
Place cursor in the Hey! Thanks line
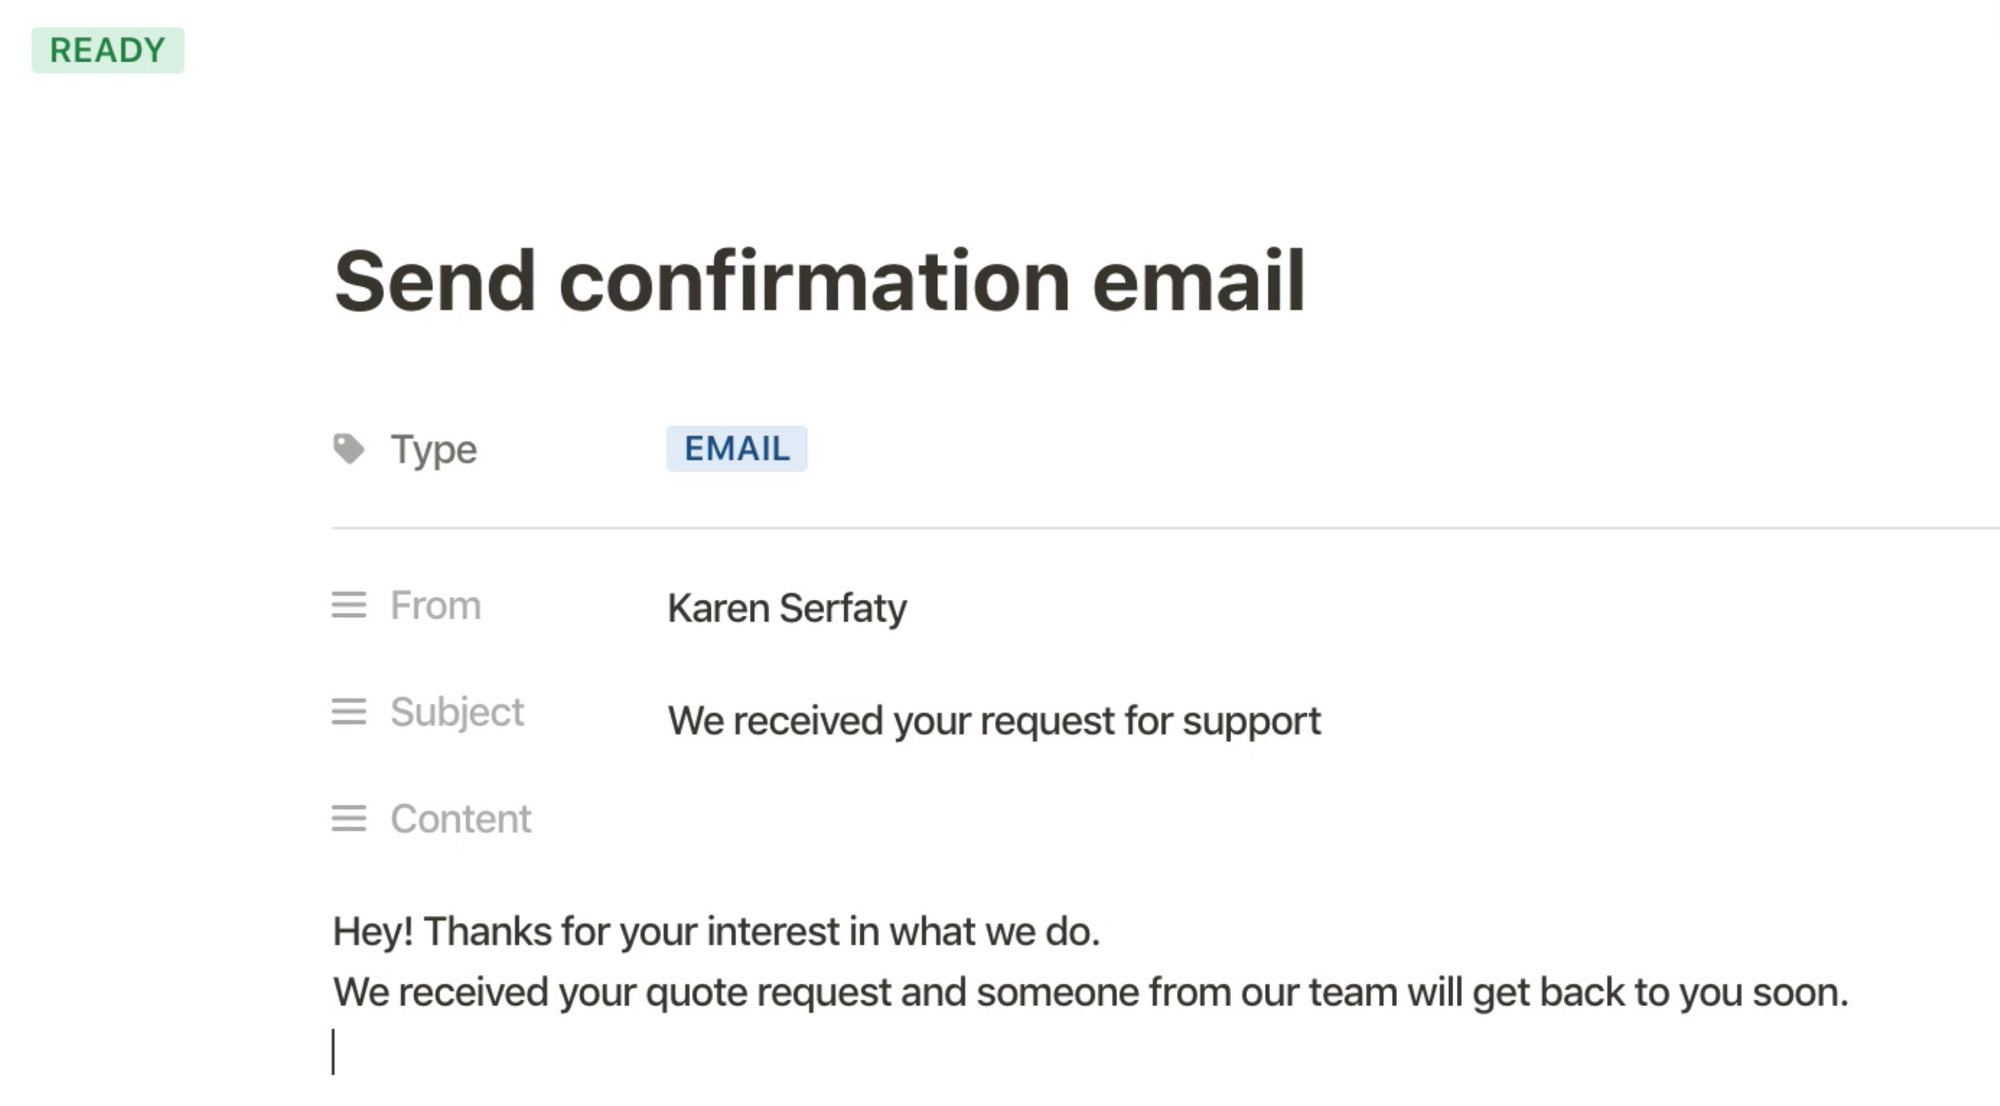(716, 931)
